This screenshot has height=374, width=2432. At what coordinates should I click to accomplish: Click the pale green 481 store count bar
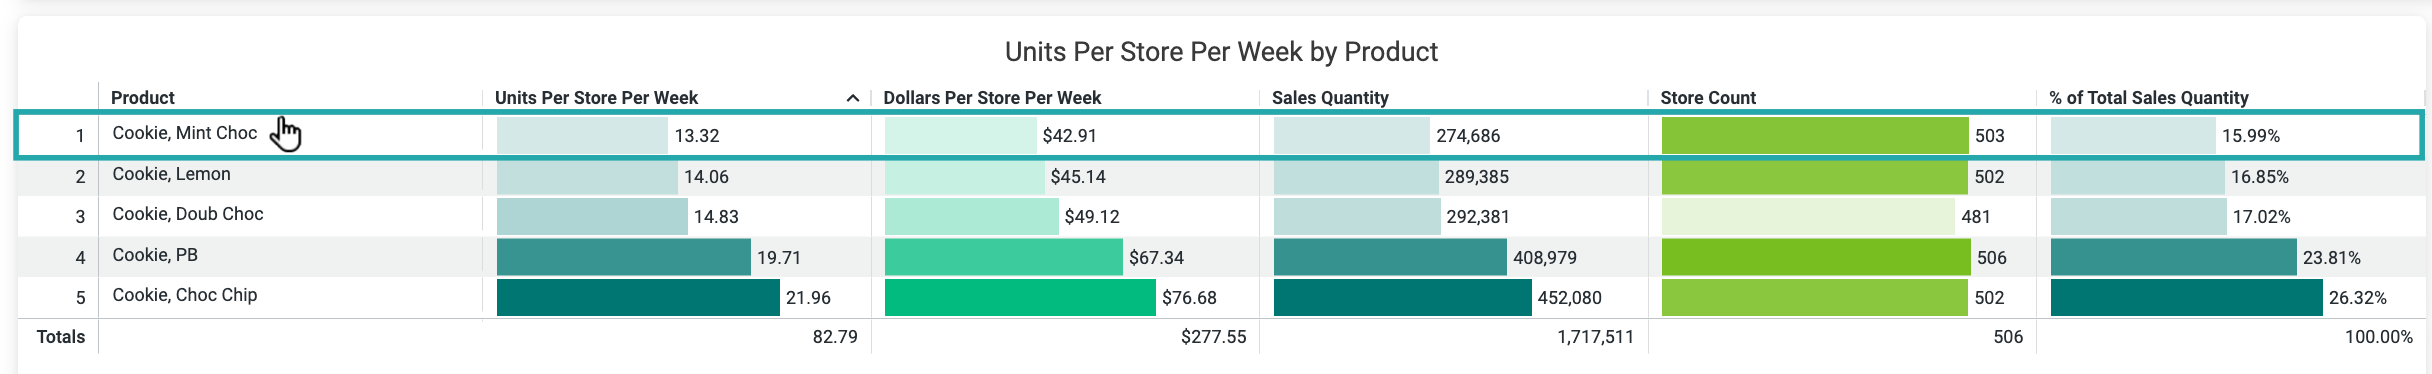tap(1808, 216)
